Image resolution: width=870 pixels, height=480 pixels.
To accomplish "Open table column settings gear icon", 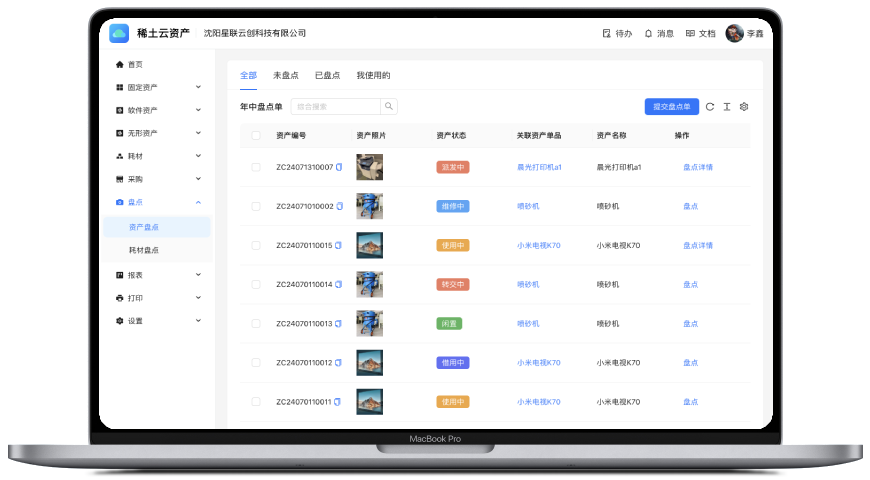I will click(744, 106).
